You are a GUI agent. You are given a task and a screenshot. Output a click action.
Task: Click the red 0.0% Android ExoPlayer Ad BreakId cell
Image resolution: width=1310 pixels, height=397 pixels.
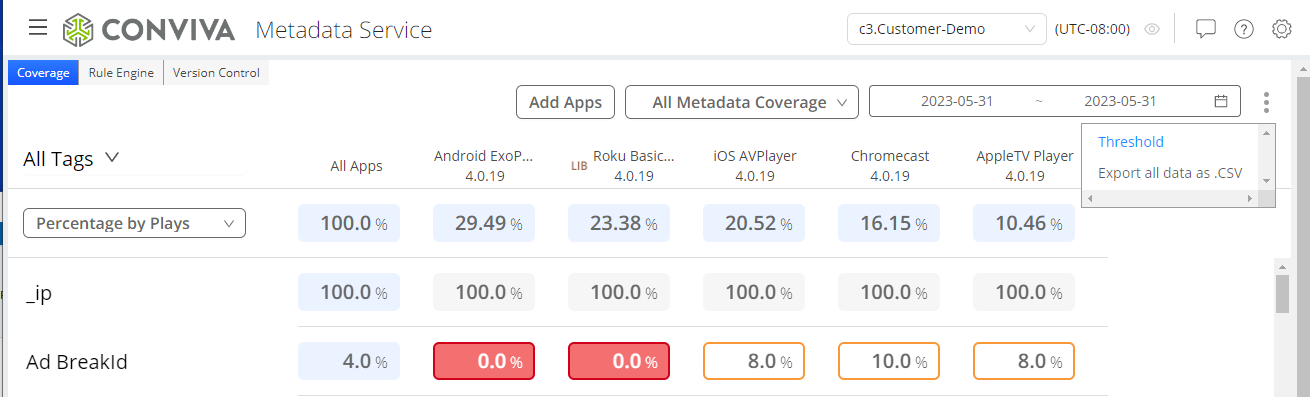(x=484, y=361)
